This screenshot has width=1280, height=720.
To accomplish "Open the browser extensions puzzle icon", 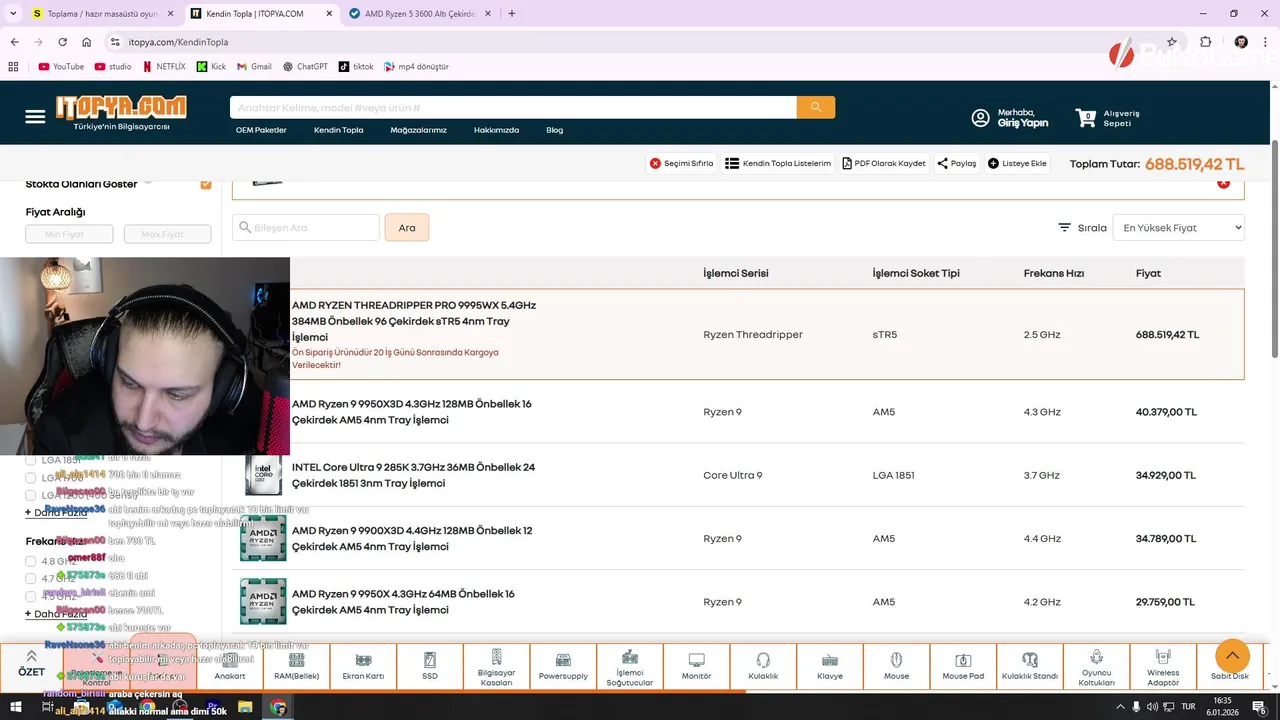I will [x=1205, y=42].
